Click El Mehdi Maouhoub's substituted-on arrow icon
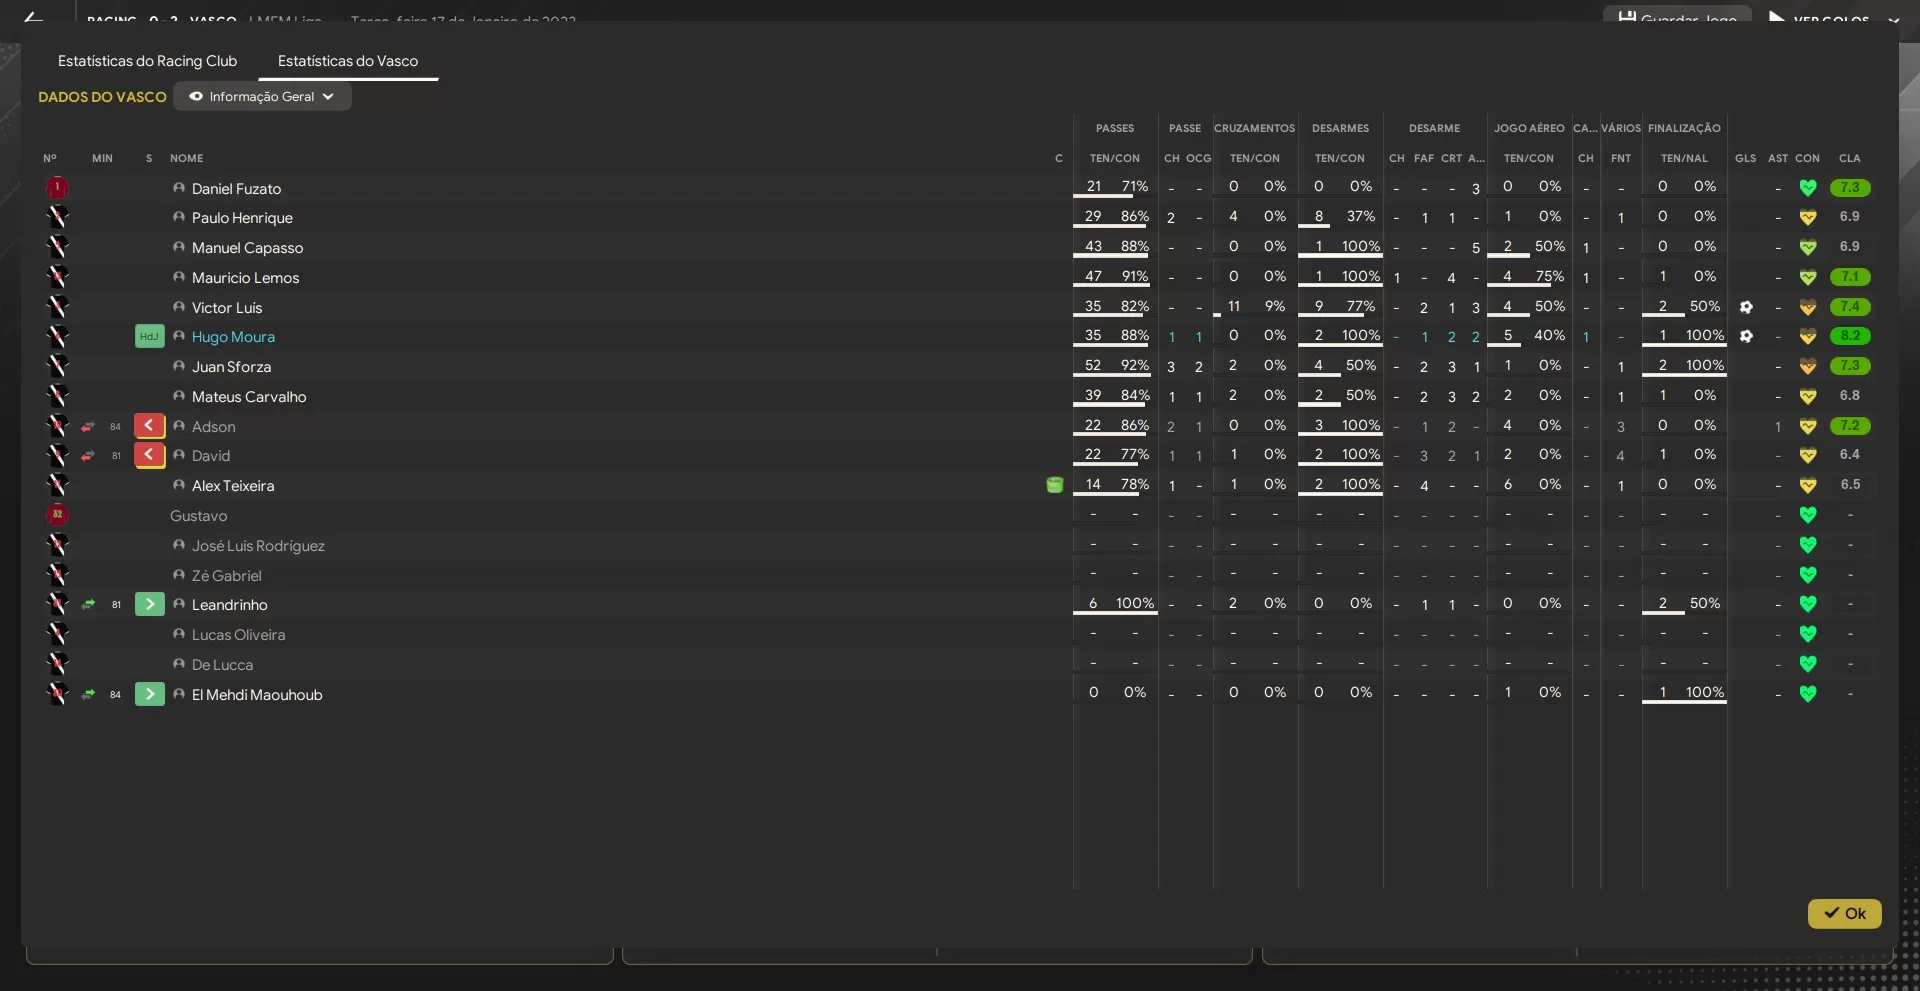This screenshot has width=1920, height=991. pyautogui.click(x=149, y=694)
